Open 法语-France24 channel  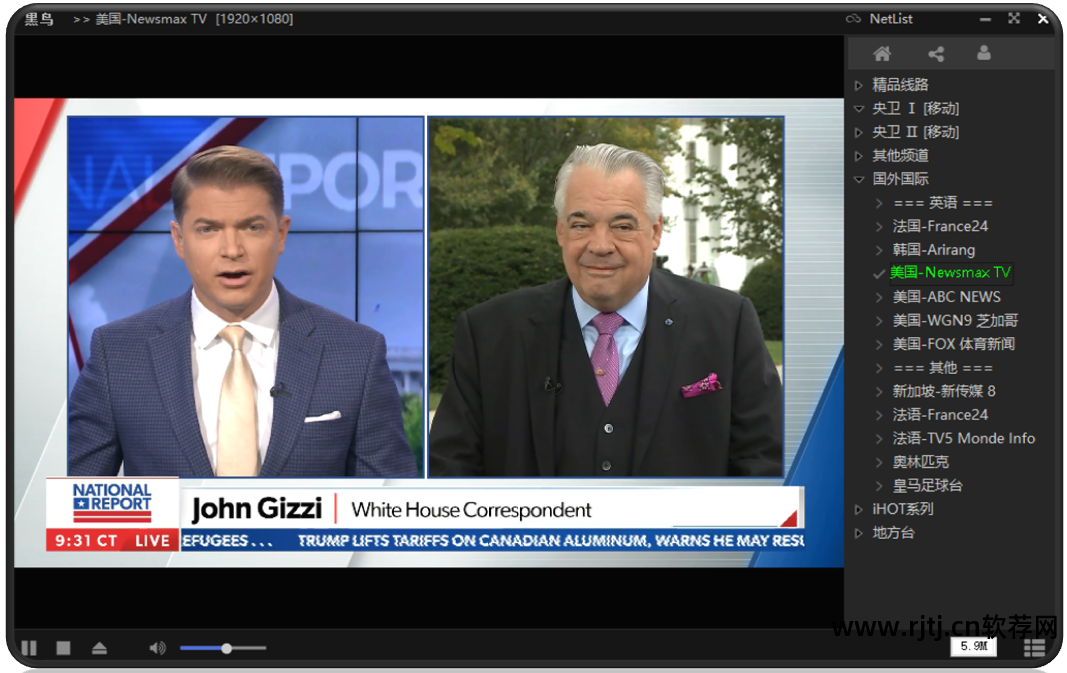click(940, 415)
